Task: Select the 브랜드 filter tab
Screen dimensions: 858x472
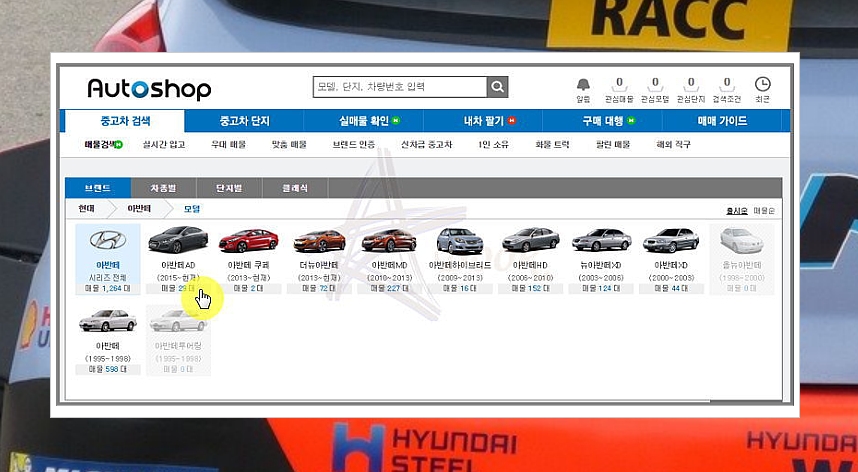Action: point(98,188)
